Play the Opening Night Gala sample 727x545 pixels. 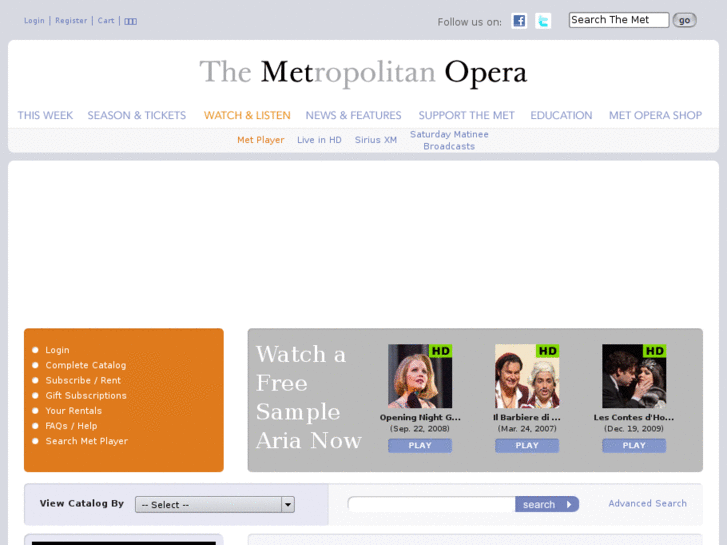pos(420,445)
